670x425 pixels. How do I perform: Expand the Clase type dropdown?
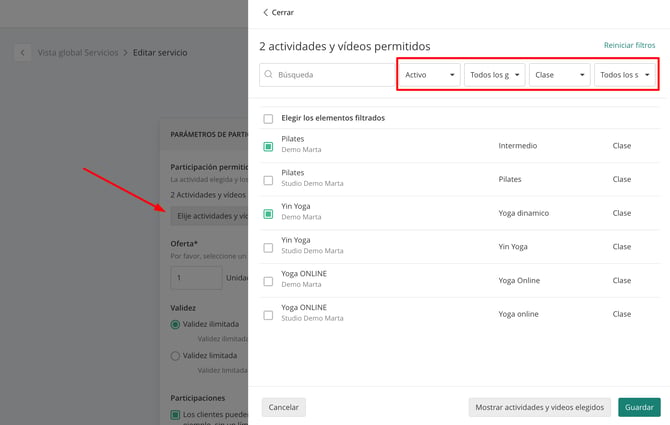560,75
